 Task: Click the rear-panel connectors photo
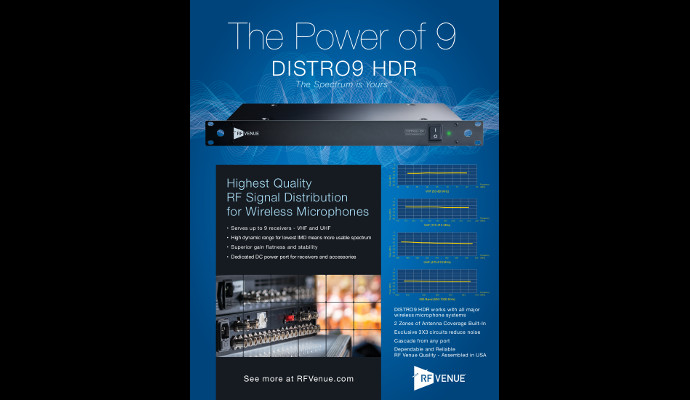tap(298, 316)
